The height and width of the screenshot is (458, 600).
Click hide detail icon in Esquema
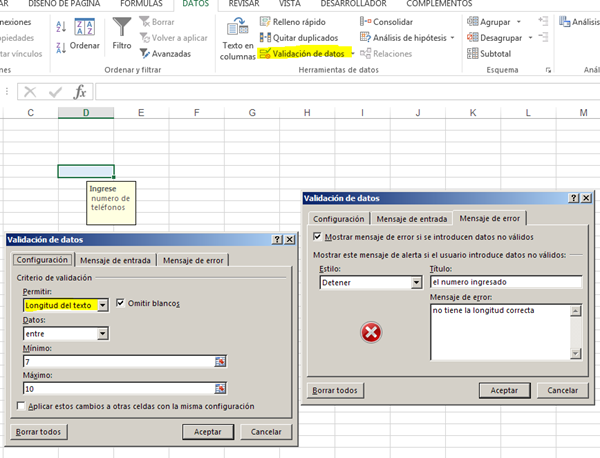coord(543,37)
